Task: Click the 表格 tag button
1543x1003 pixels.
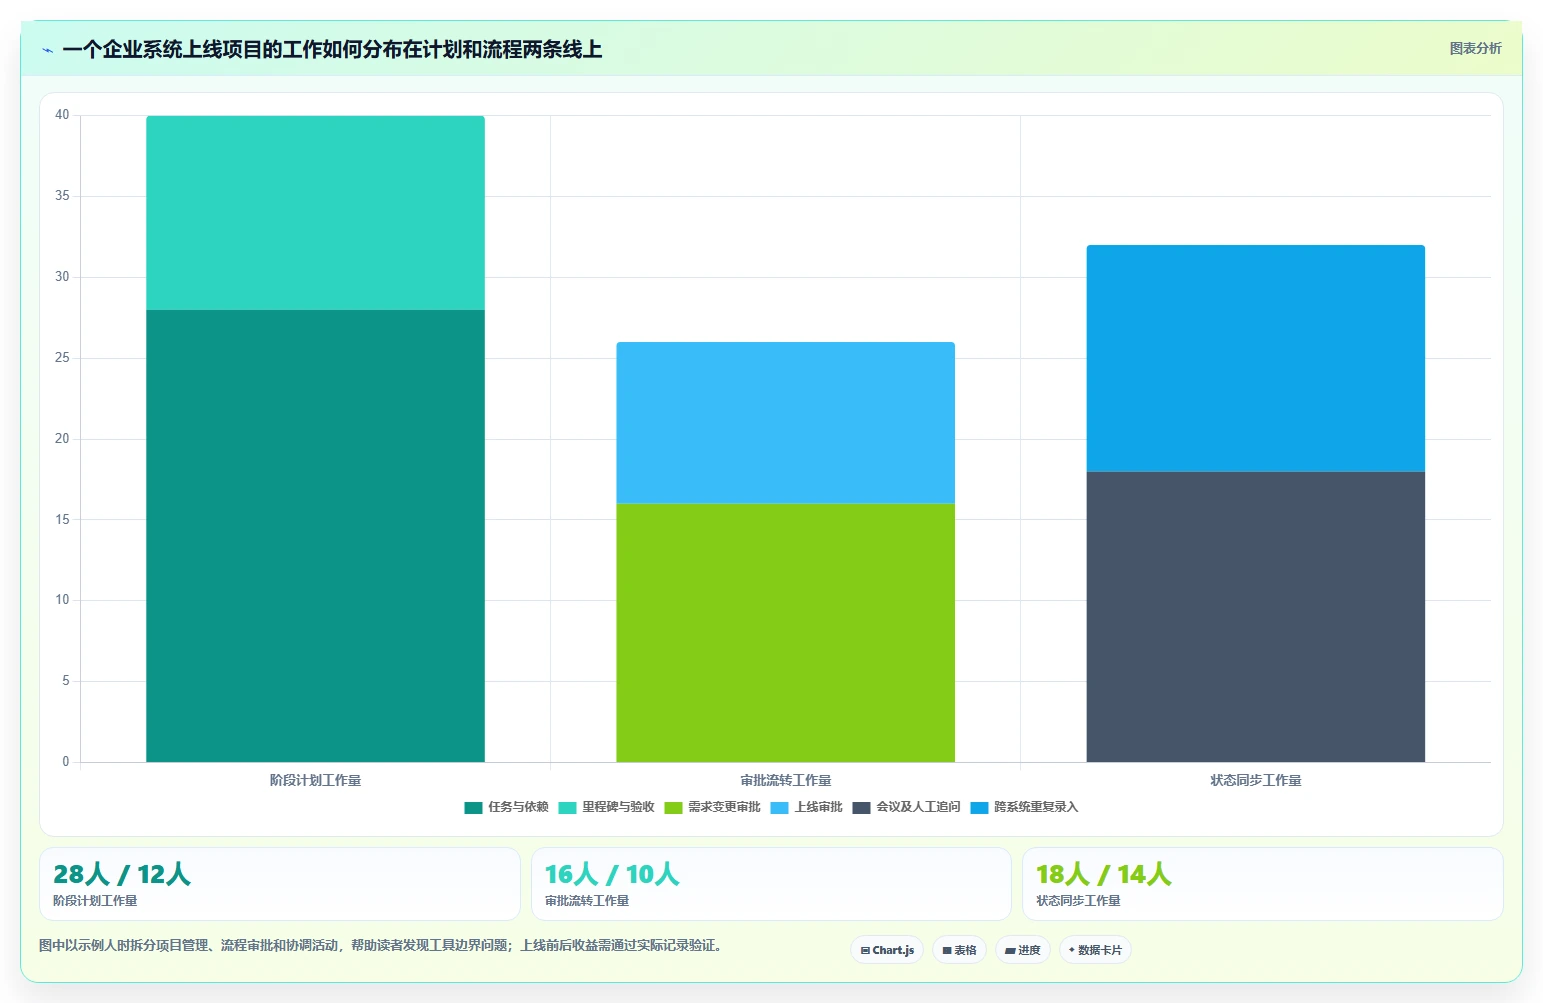Action: (959, 950)
